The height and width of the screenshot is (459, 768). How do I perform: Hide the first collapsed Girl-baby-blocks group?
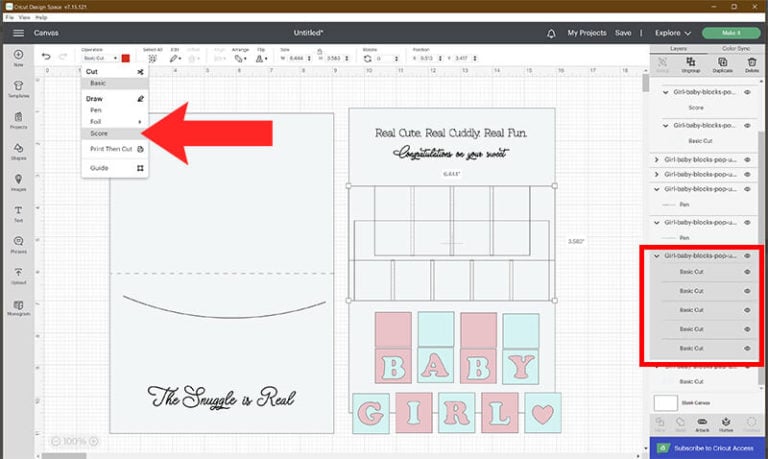click(x=747, y=160)
